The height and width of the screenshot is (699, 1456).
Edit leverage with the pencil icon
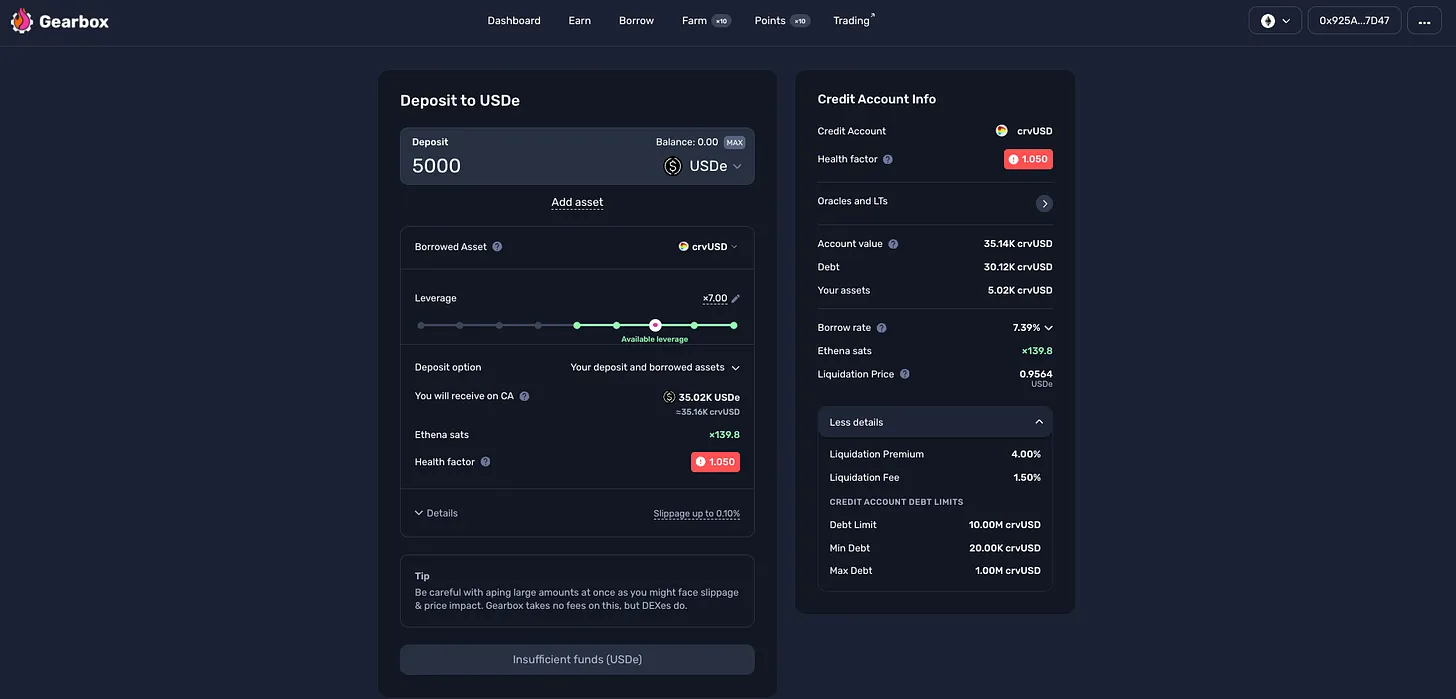[x=736, y=299]
